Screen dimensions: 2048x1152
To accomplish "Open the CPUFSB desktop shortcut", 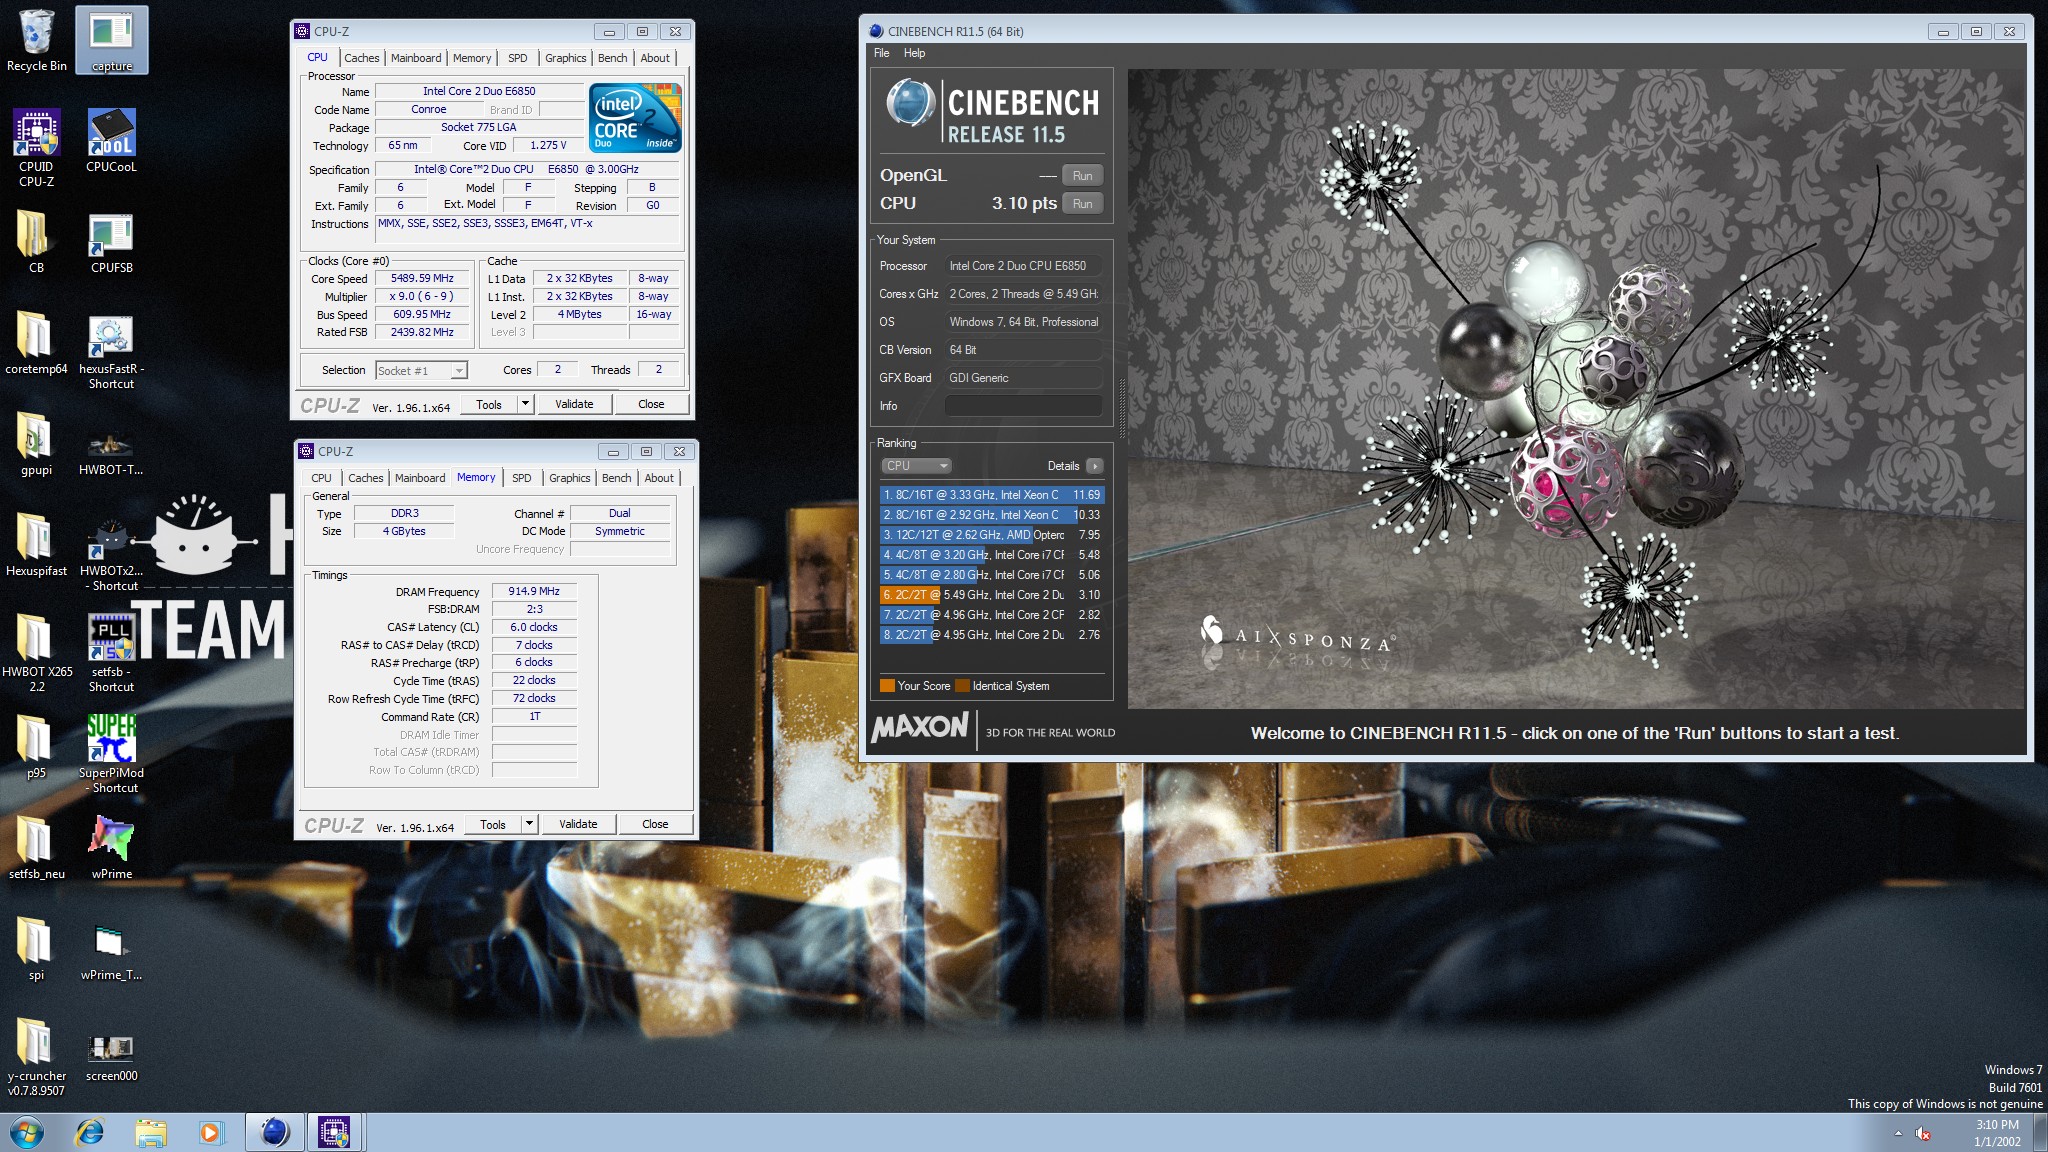I will tap(111, 242).
